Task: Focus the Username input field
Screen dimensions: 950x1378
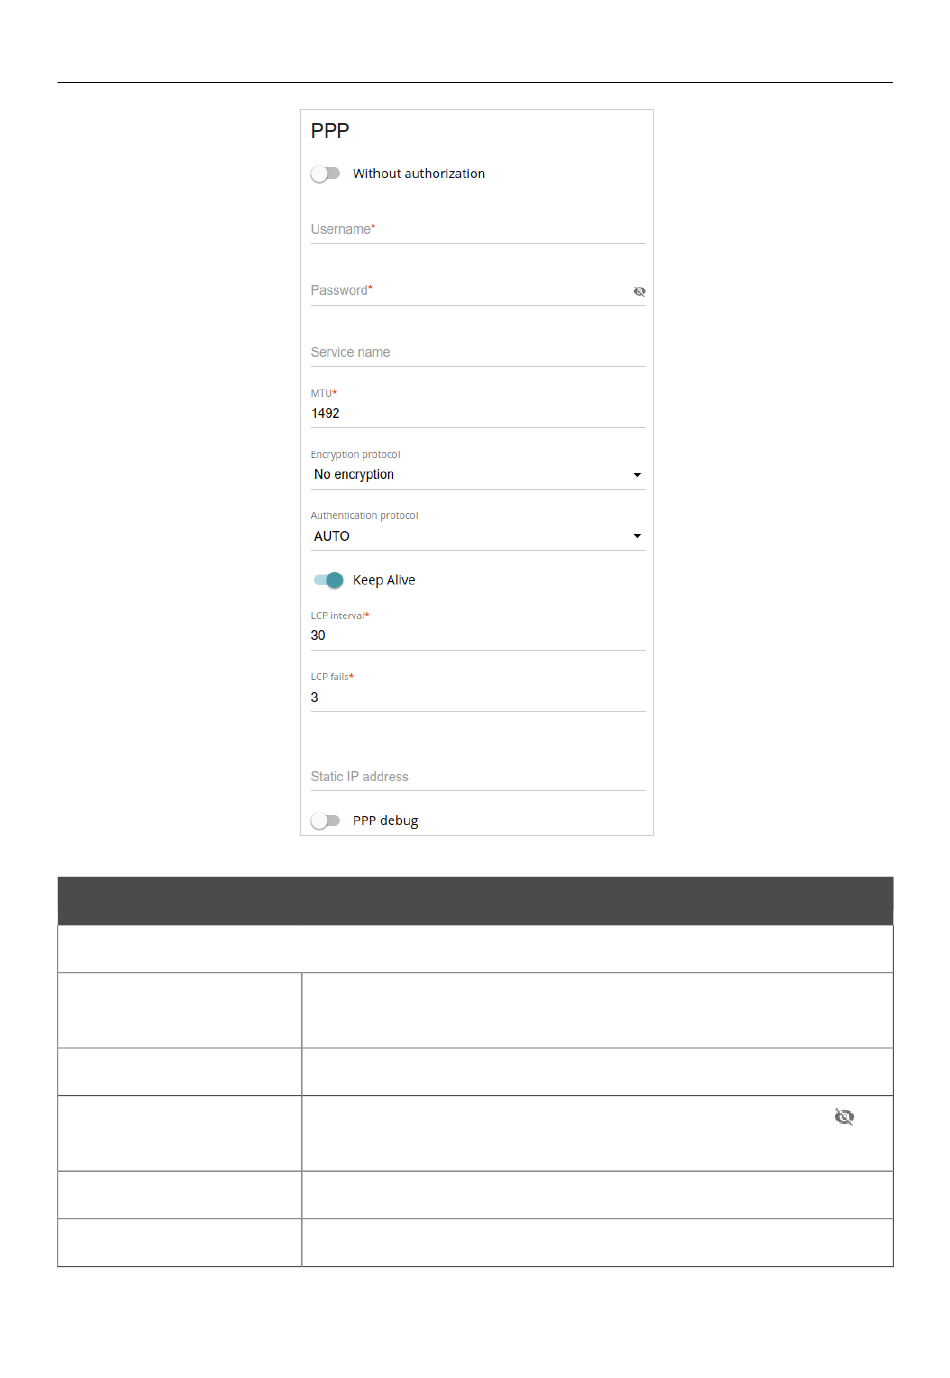Action: tap(478, 229)
